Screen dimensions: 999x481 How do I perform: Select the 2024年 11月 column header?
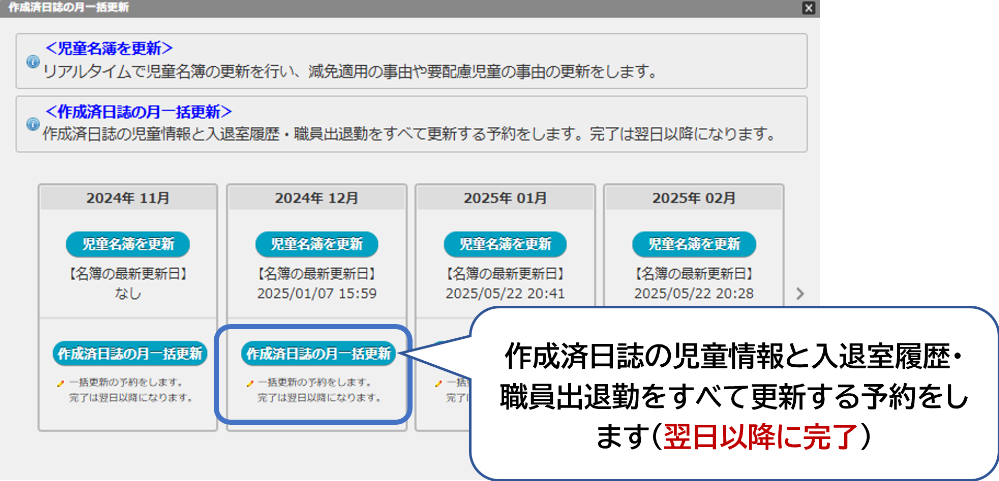[x=128, y=198]
